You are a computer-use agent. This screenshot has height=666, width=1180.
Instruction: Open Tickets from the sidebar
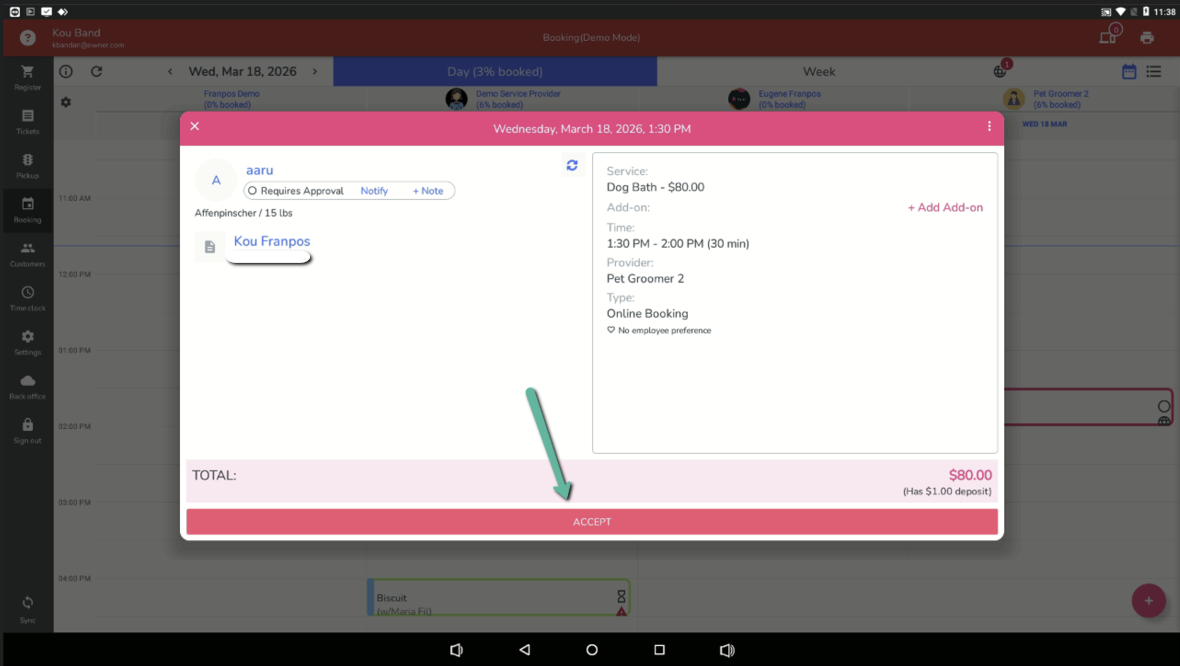(x=27, y=121)
